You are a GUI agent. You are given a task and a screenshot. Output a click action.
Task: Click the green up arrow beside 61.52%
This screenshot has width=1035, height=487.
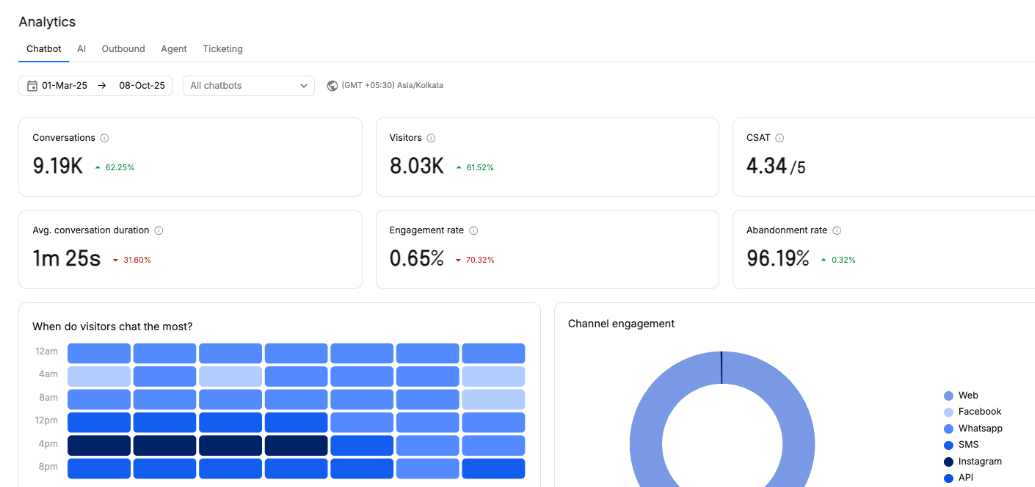click(459, 168)
